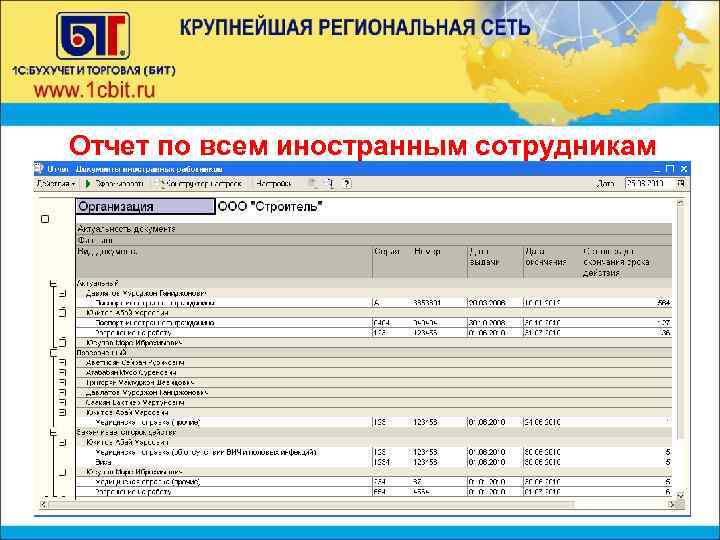The width and height of the screenshot is (720, 540).
Task: Open the Действия dropdown menu
Action: click(x=56, y=184)
